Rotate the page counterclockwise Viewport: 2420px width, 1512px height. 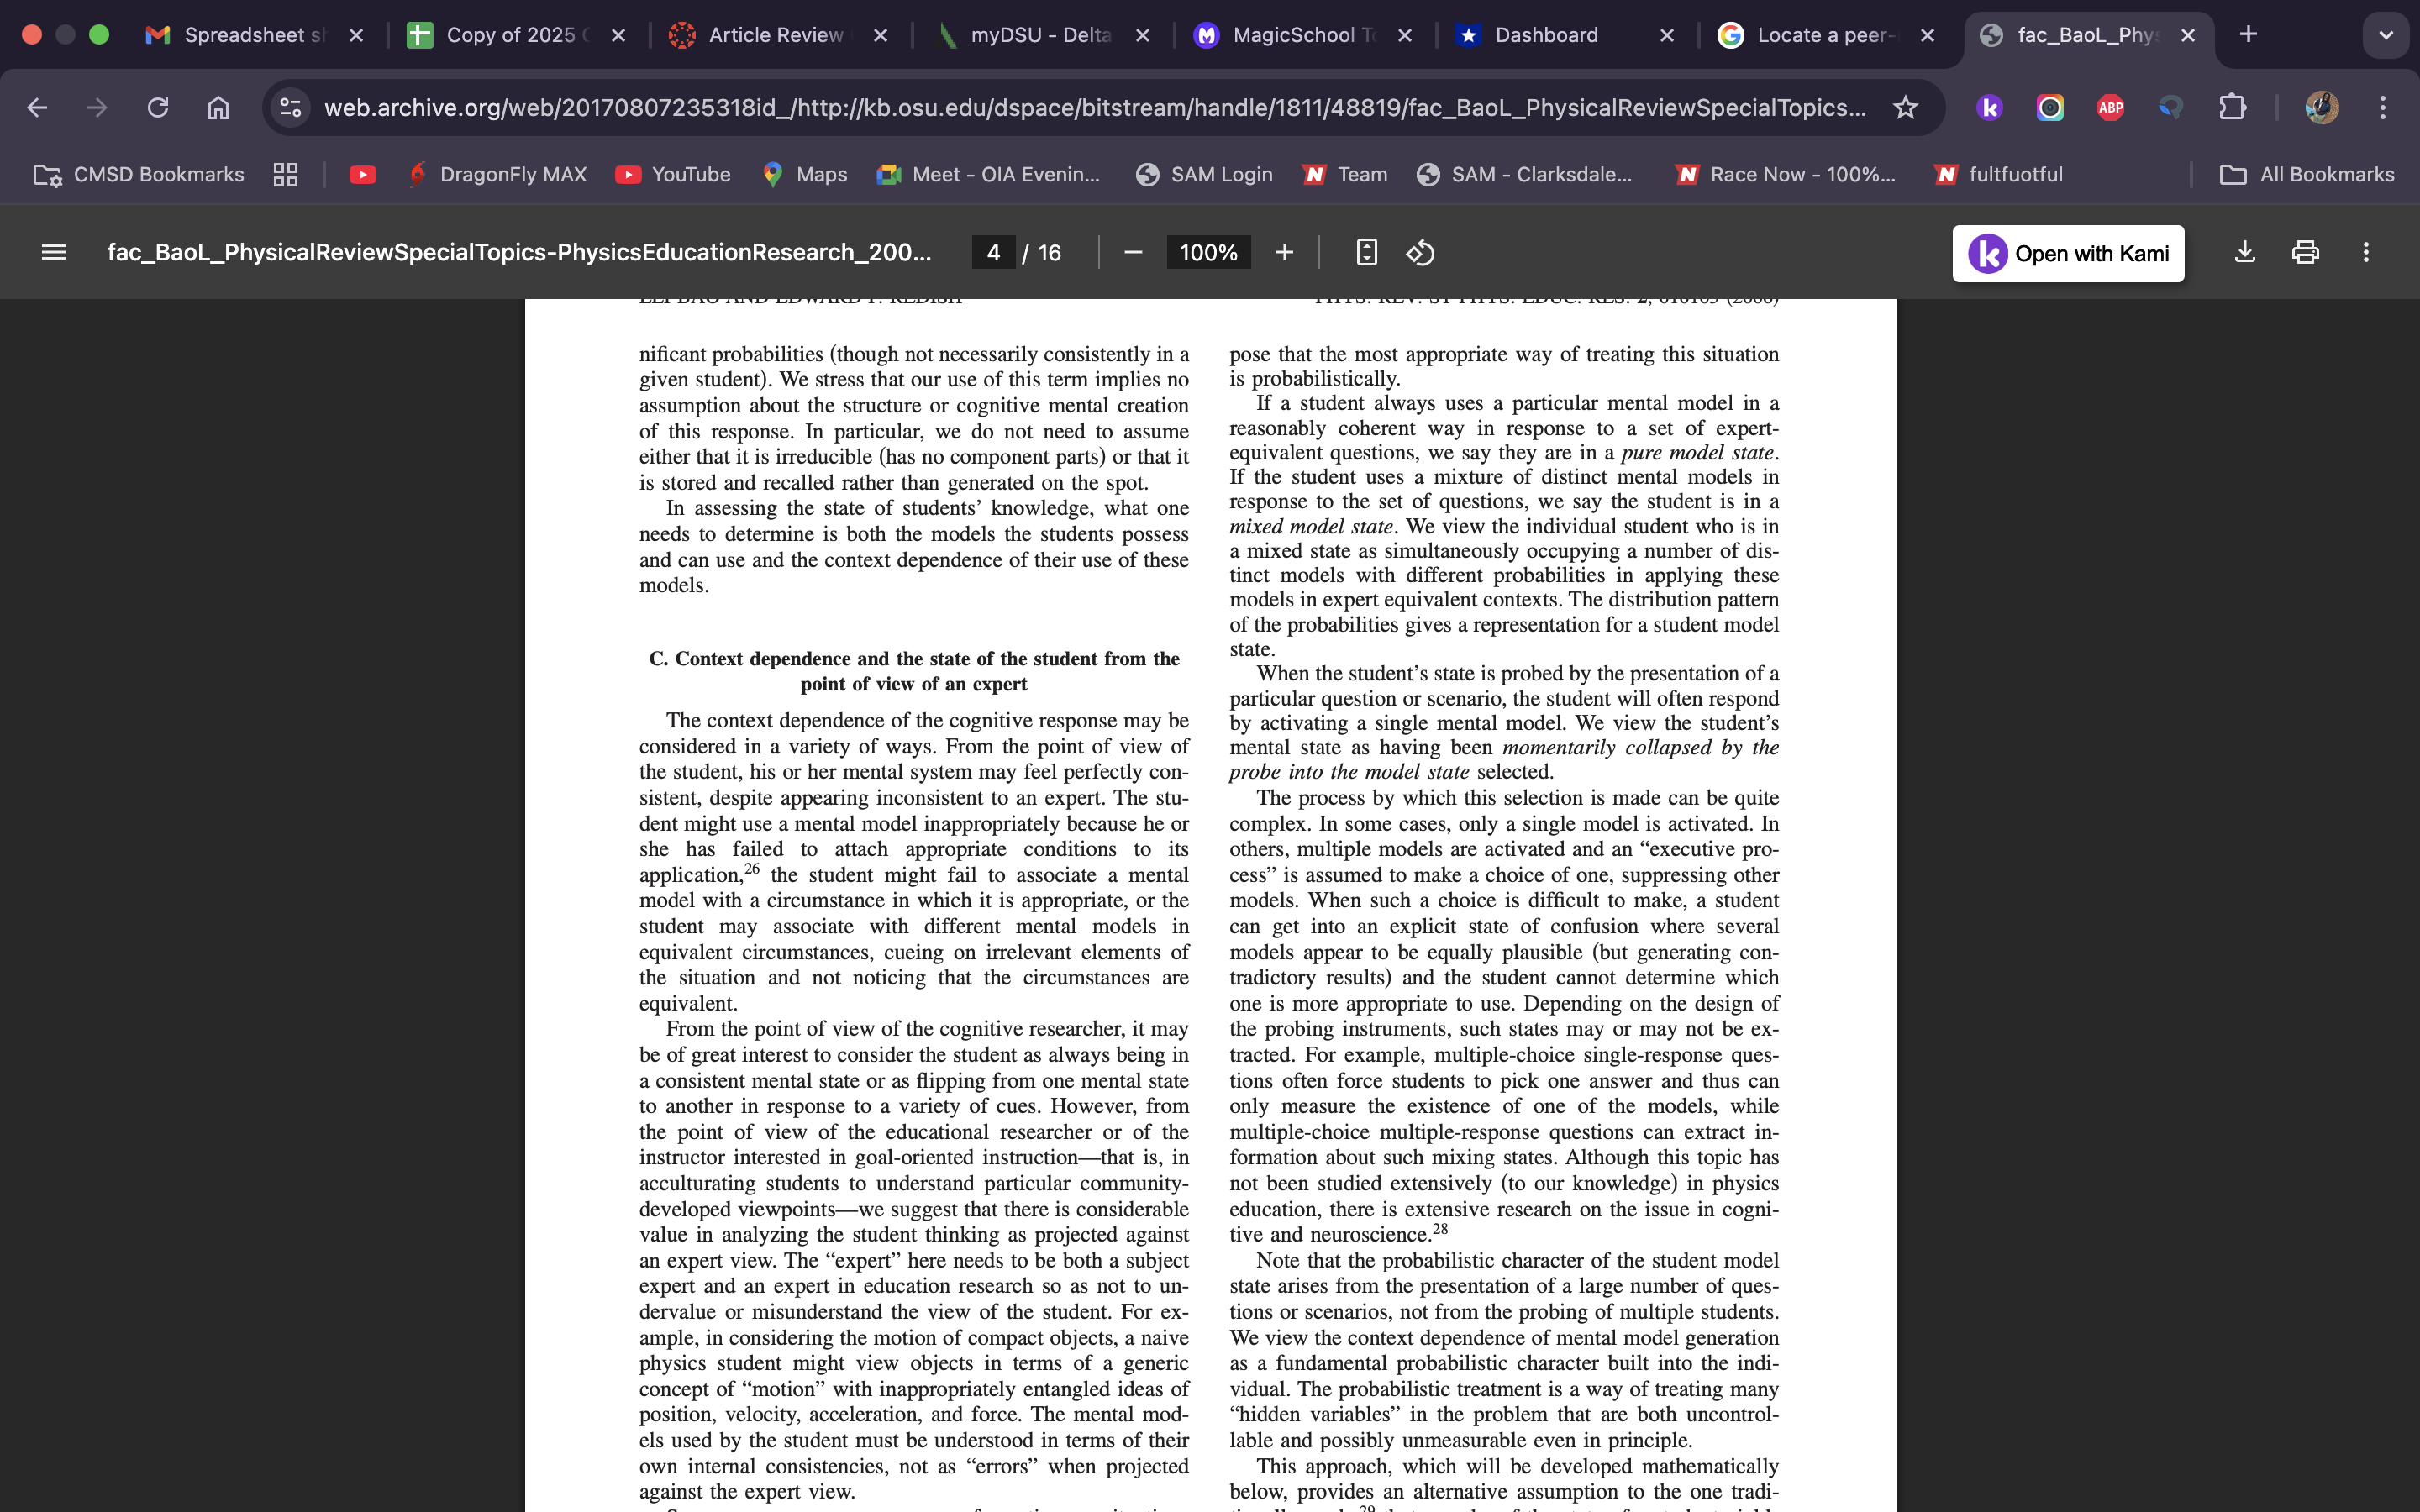pos(1420,252)
